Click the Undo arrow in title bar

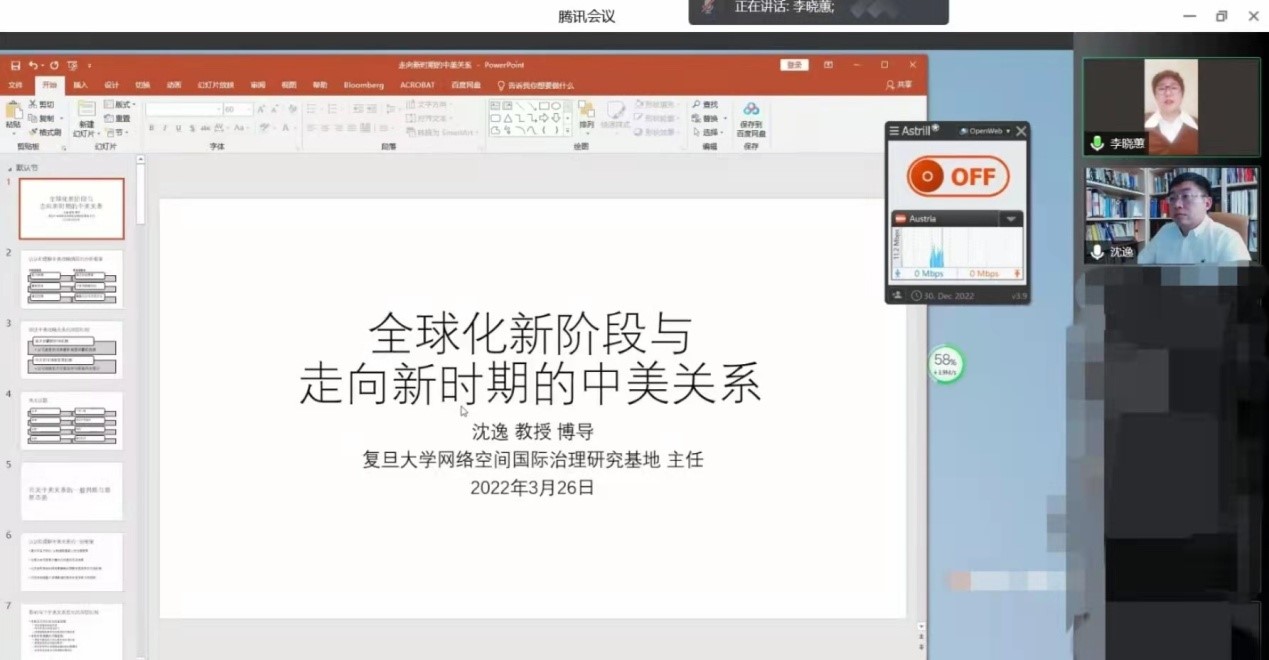point(33,65)
